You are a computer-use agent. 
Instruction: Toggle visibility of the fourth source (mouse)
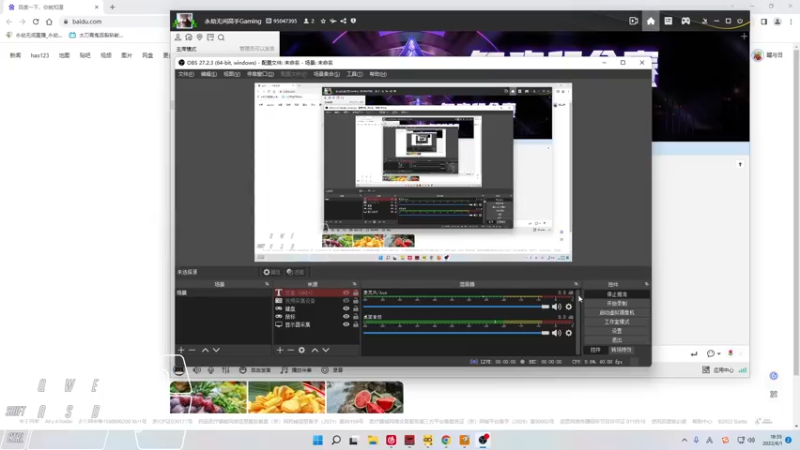[x=346, y=316]
